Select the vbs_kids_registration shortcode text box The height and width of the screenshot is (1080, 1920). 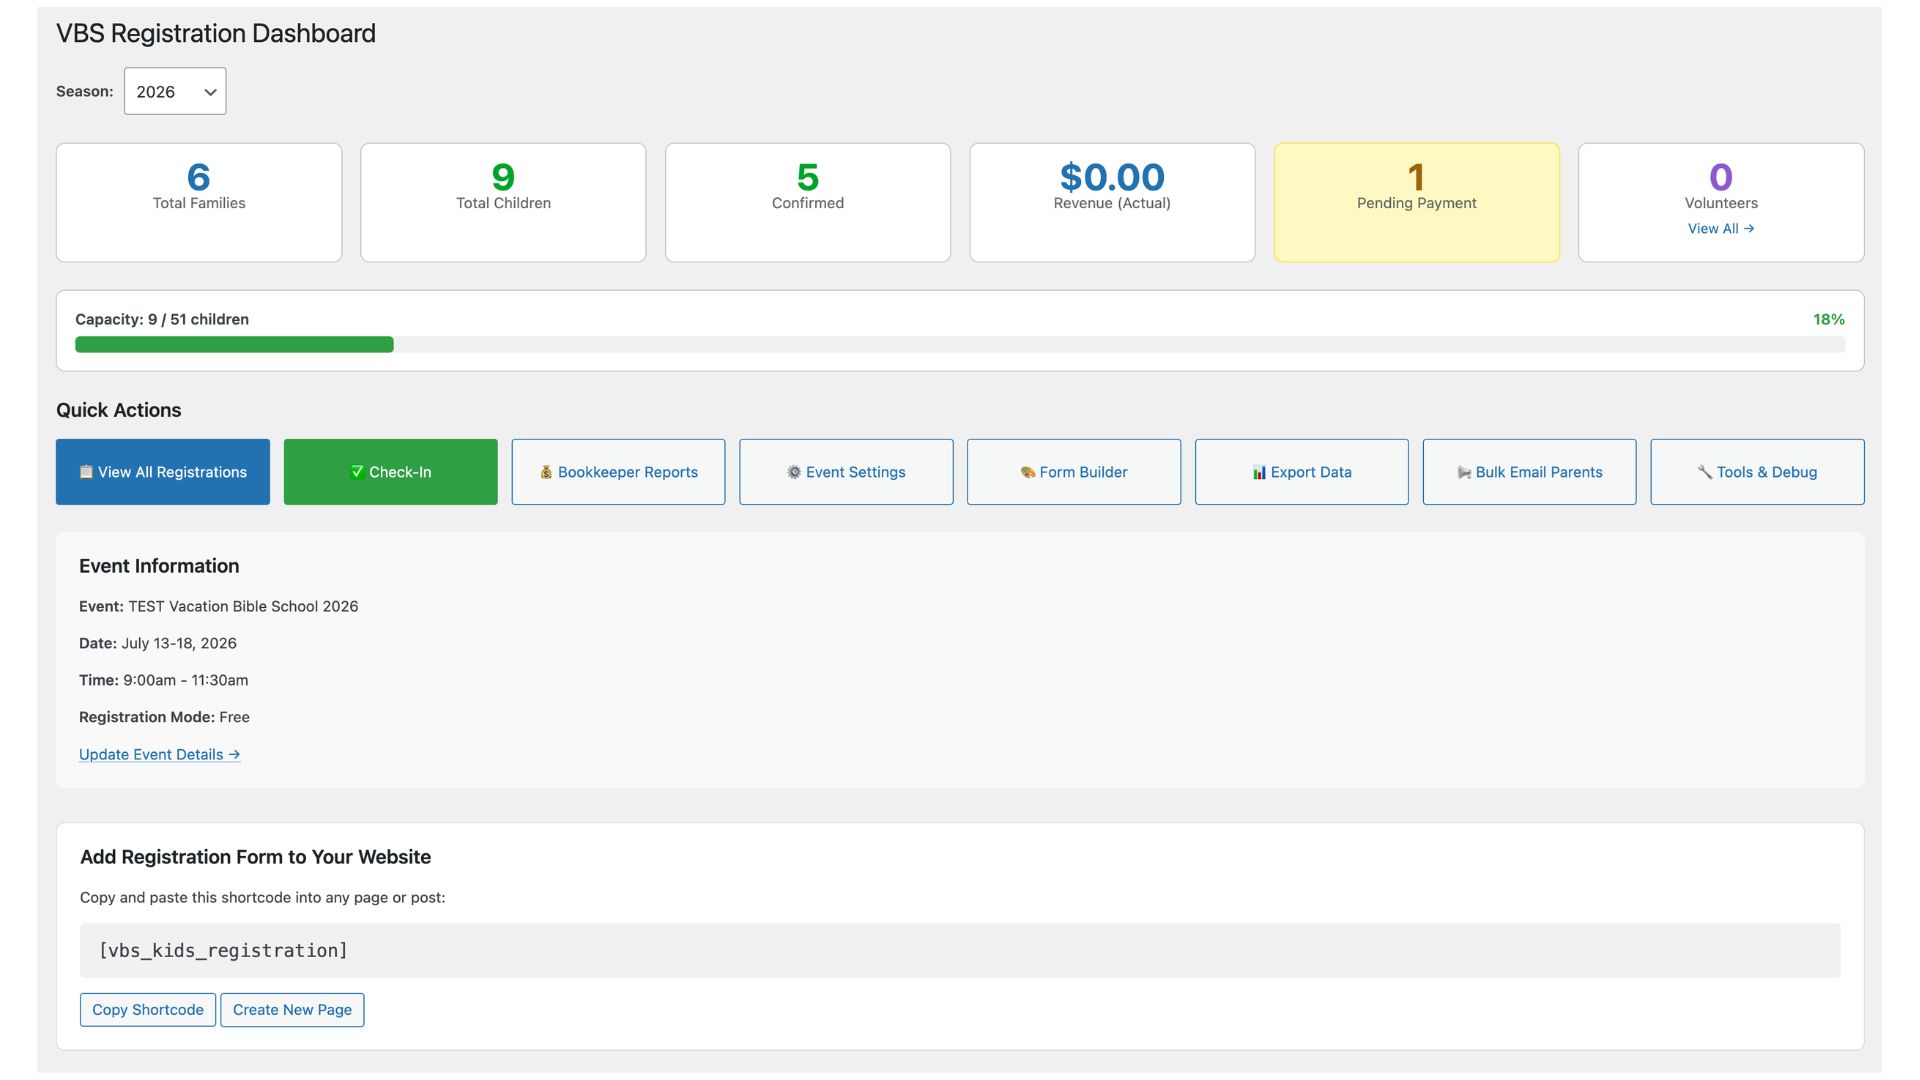[959, 950]
